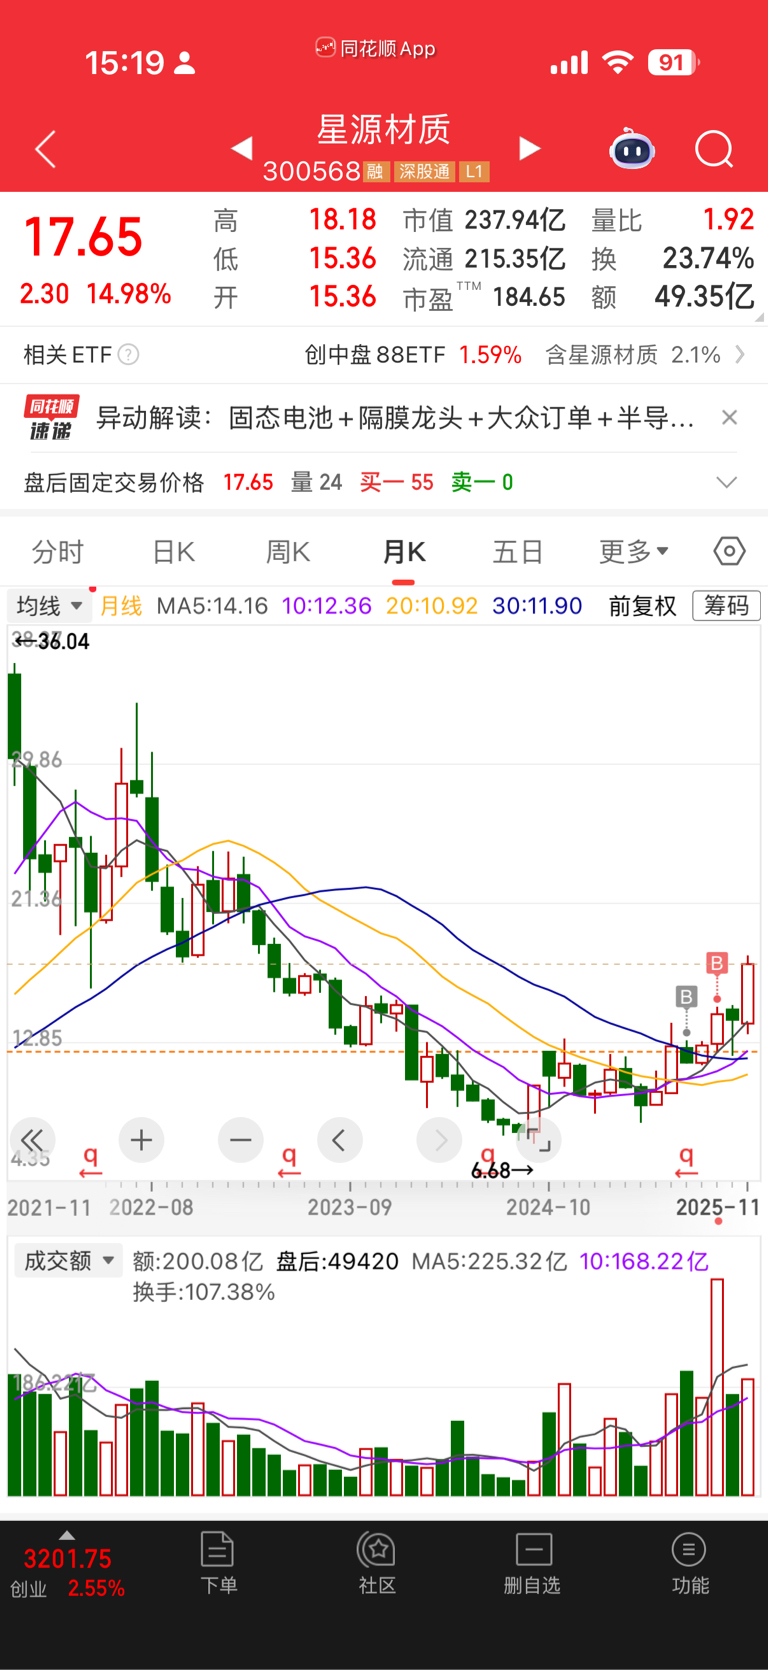Viewport: 768px width, 1670px height.
Task: Switch to 日K tab
Action: [173, 552]
